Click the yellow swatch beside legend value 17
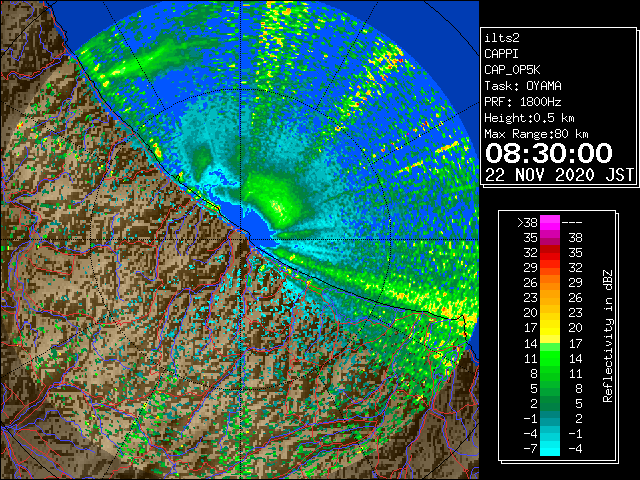 550,328
